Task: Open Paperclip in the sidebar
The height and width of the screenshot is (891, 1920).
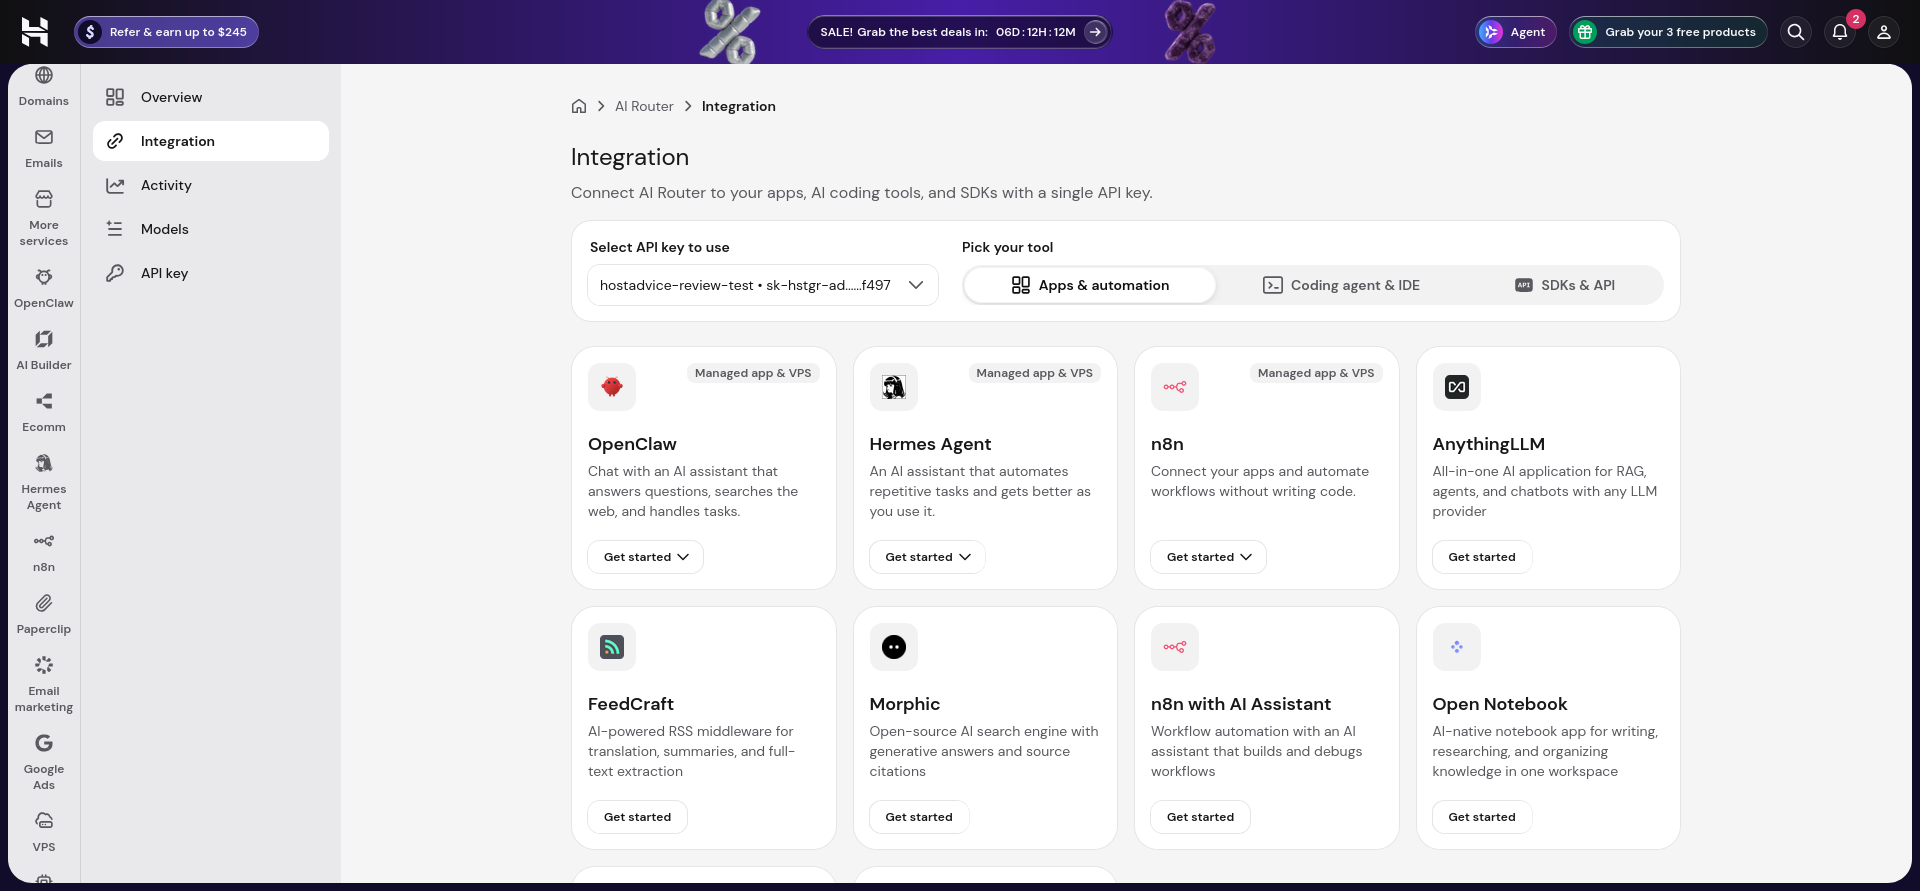Action: [44, 615]
